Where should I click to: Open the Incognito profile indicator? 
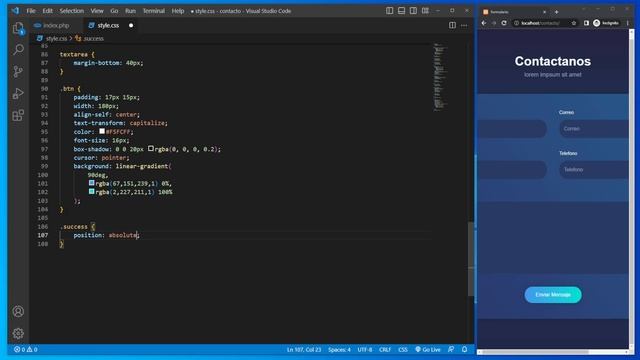[x=606, y=23]
